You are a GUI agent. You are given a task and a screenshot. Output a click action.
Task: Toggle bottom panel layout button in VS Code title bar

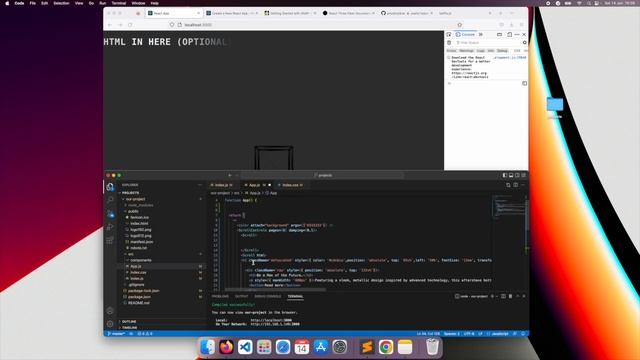(511, 175)
